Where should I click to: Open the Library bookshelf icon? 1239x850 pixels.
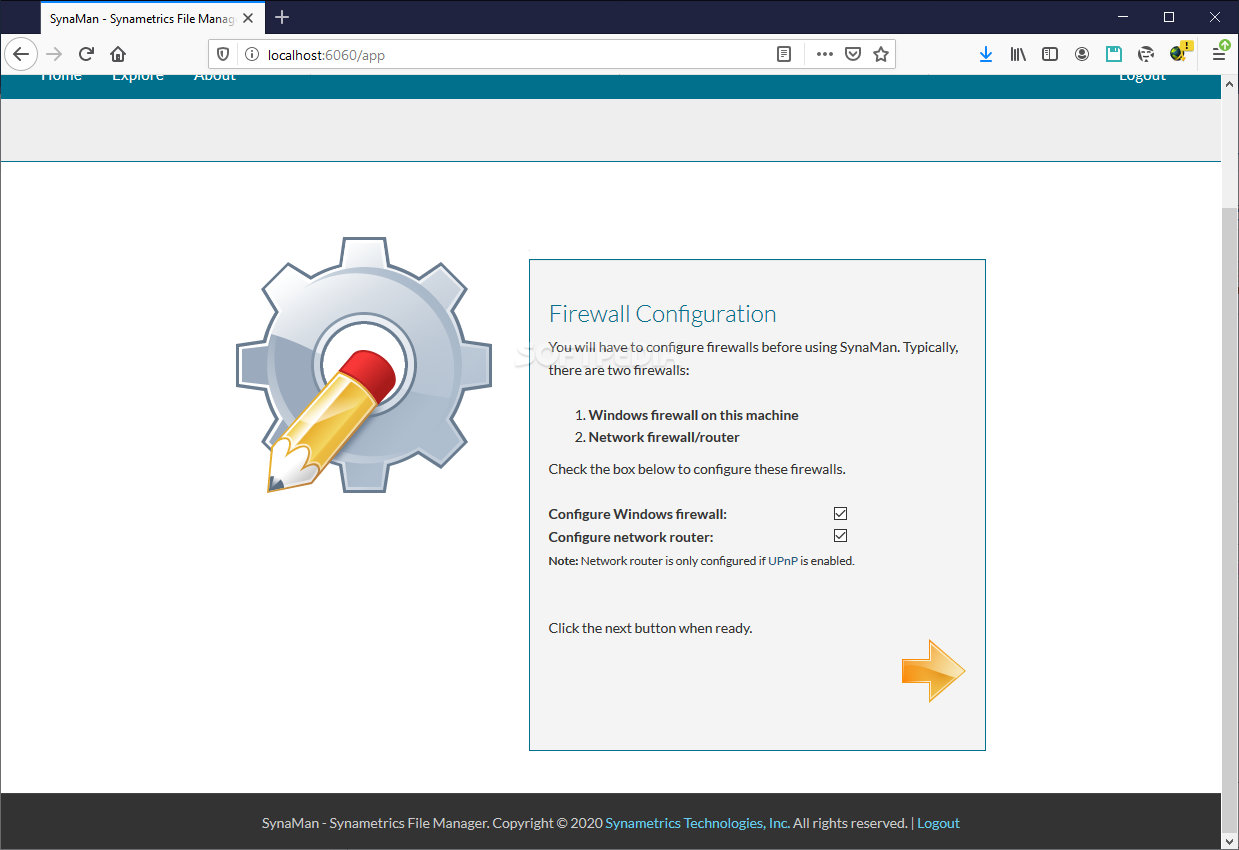(x=1018, y=54)
